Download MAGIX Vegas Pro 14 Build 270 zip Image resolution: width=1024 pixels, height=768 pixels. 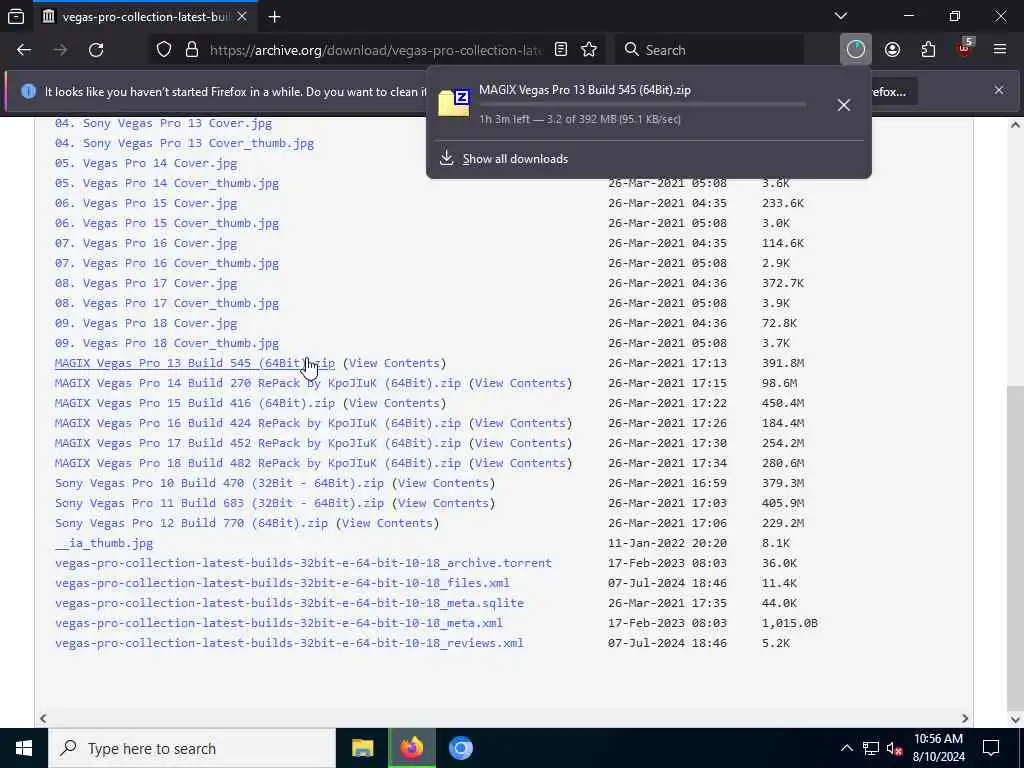coord(258,383)
